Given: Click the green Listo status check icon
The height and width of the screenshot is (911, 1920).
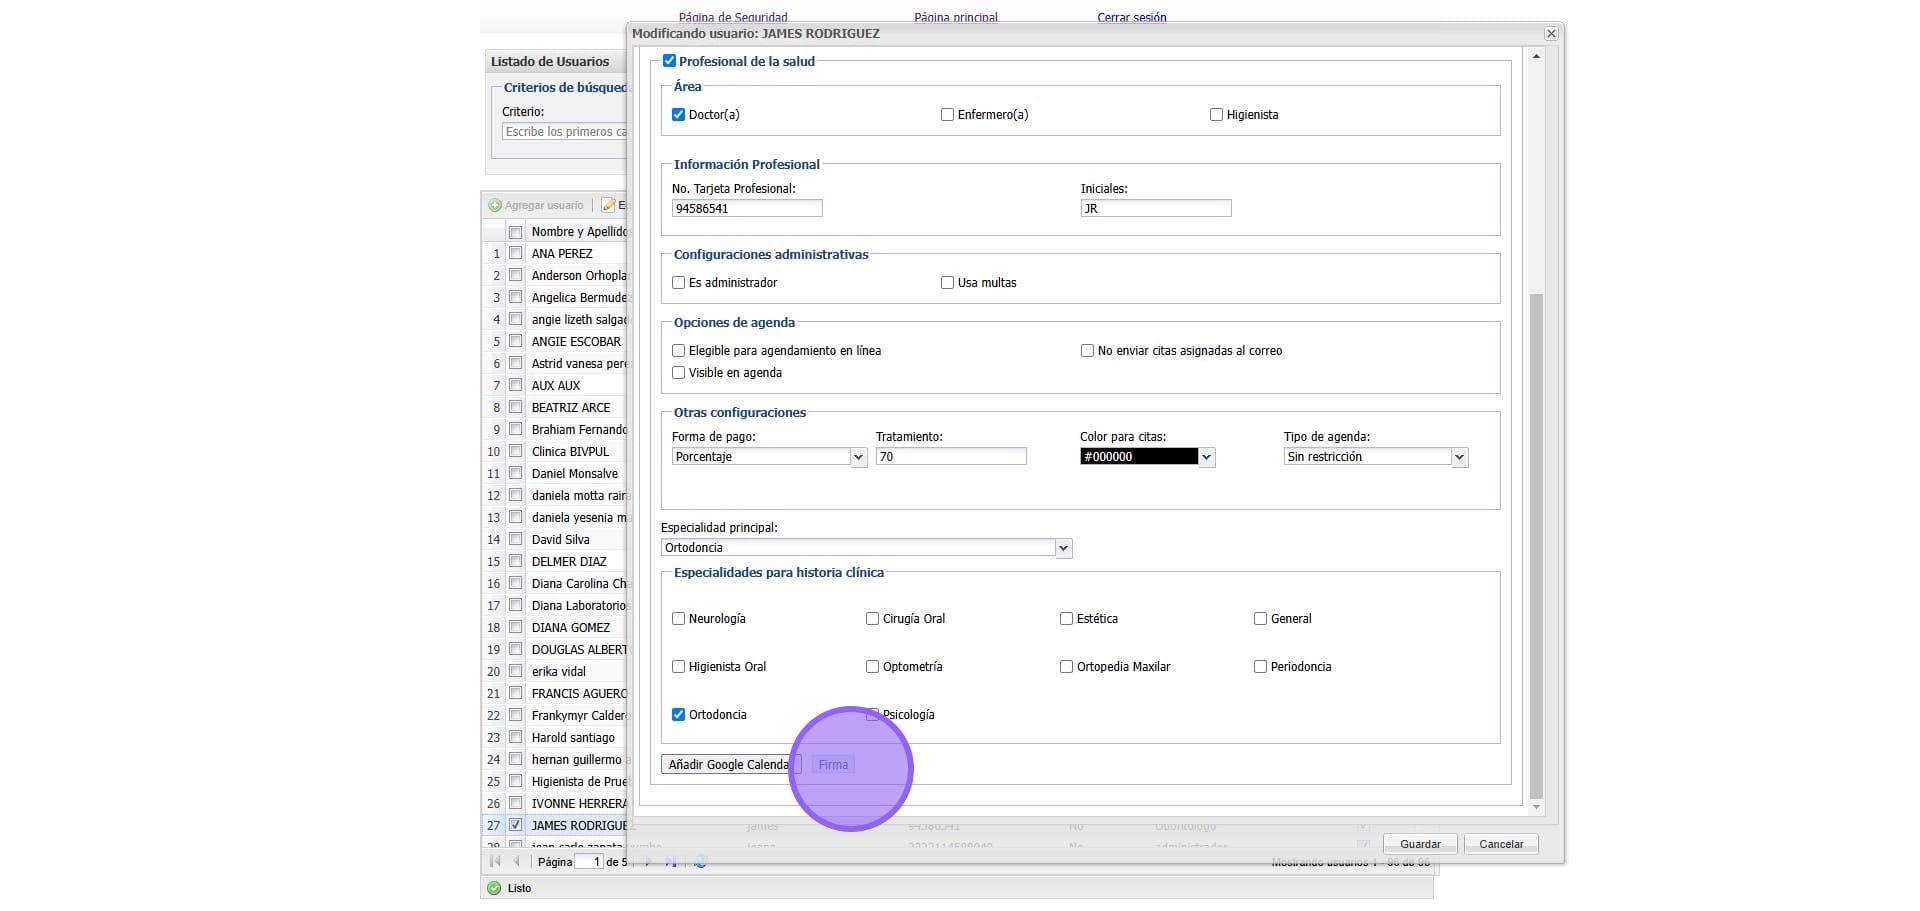Looking at the screenshot, I should click(x=494, y=888).
